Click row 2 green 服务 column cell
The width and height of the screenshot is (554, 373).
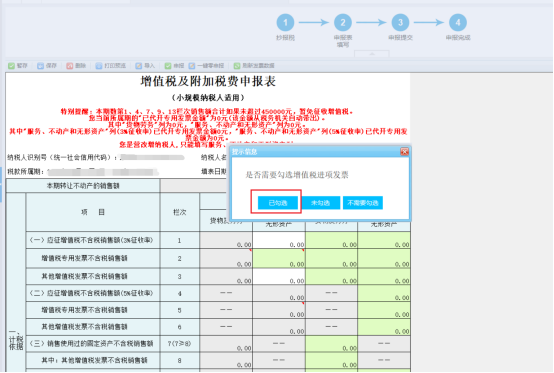tap(279, 258)
